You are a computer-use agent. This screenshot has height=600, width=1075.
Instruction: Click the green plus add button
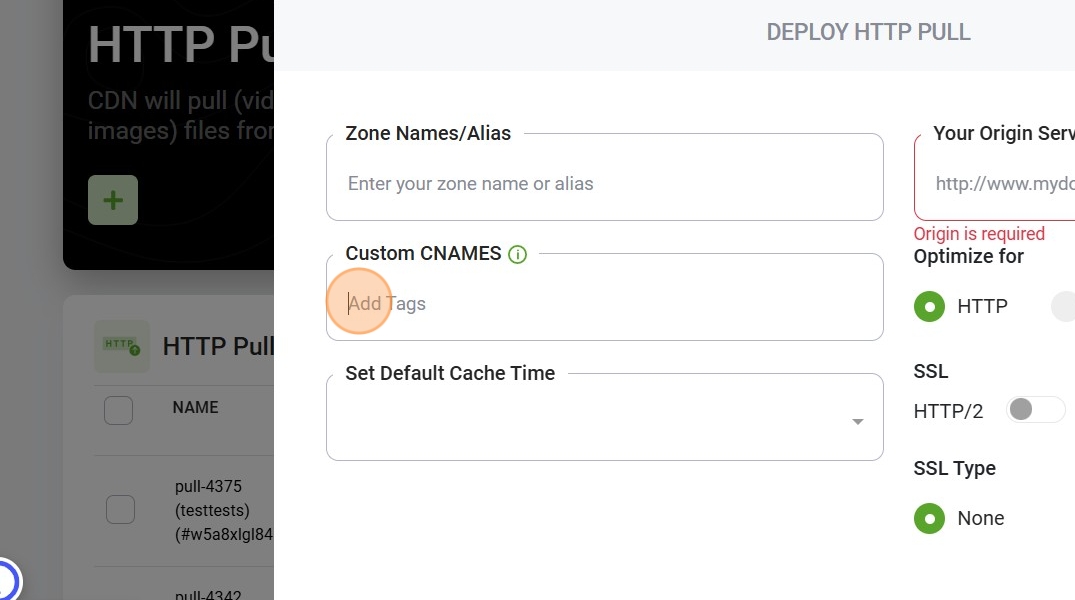coord(113,200)
